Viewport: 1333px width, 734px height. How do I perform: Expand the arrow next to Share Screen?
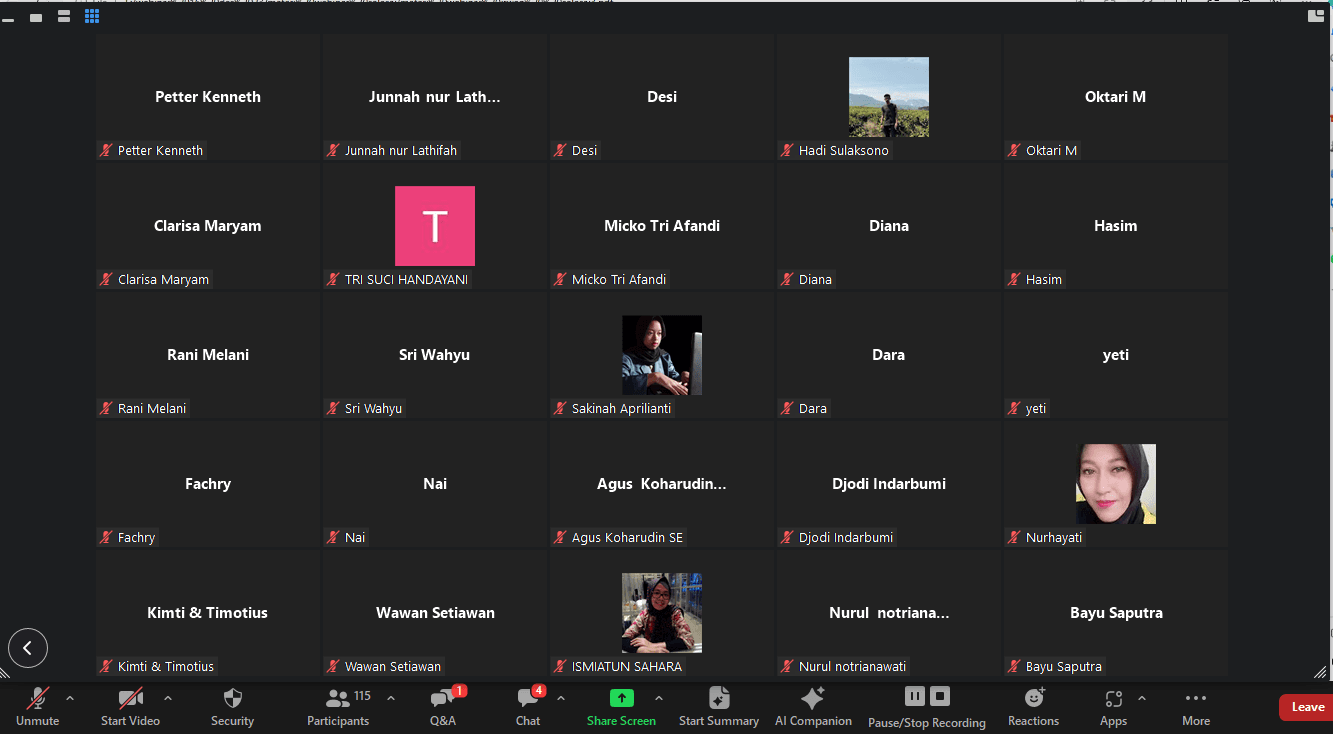[659, 698]
